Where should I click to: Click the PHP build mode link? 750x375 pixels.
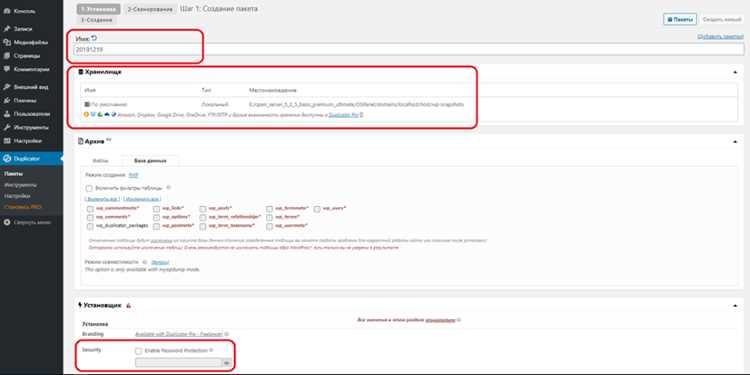[133, 175]
